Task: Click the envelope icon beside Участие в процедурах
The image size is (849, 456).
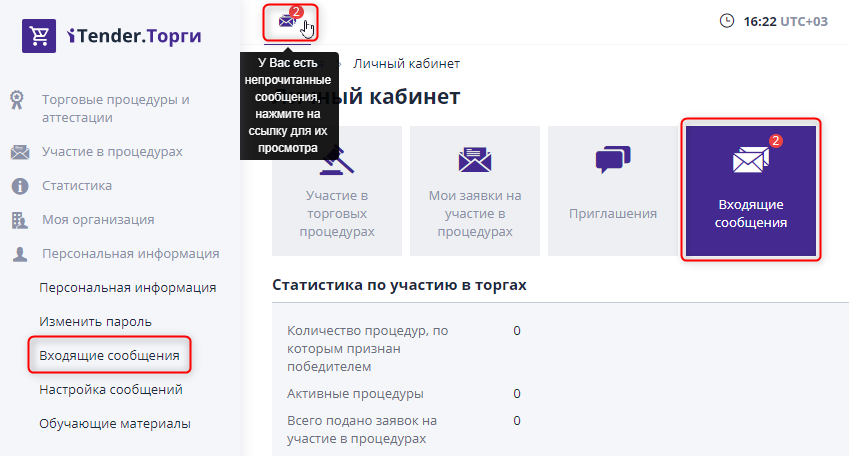Action: coord(18,152)
